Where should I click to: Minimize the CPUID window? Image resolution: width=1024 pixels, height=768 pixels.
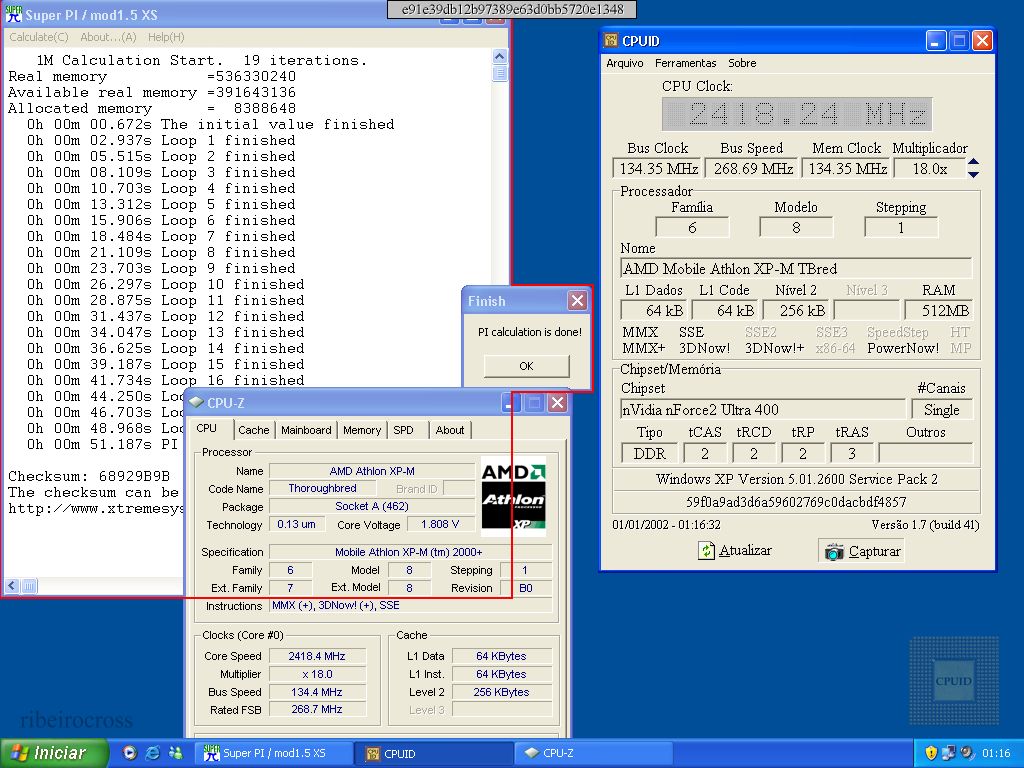(936, 40)
